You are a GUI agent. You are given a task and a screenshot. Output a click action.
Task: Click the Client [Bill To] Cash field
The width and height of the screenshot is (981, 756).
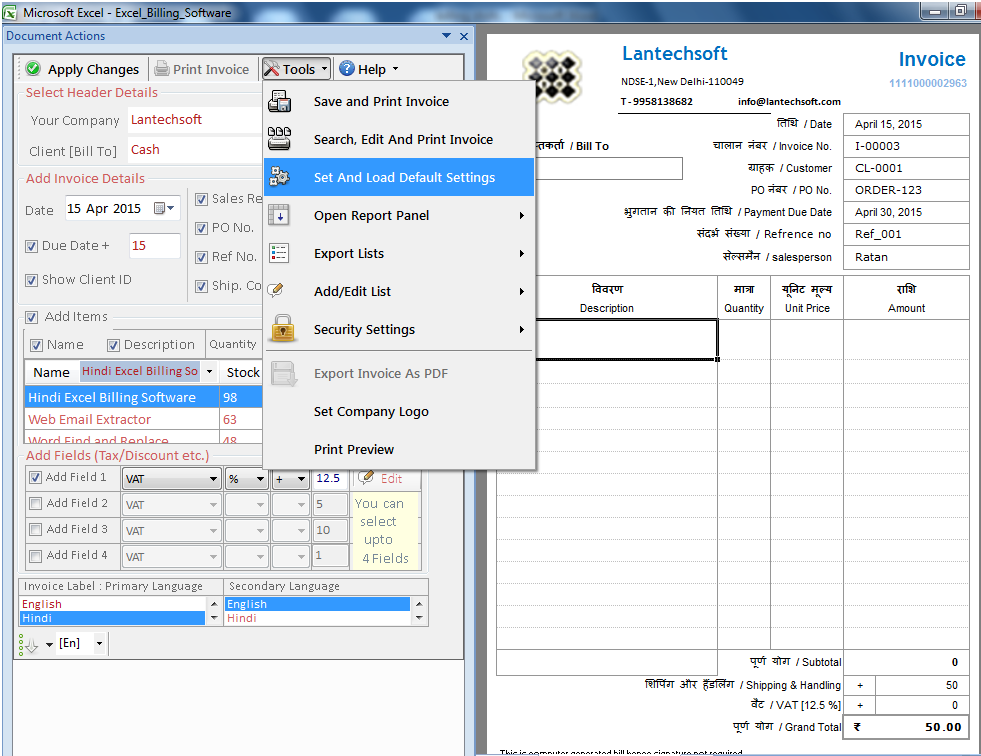[195, 150]
